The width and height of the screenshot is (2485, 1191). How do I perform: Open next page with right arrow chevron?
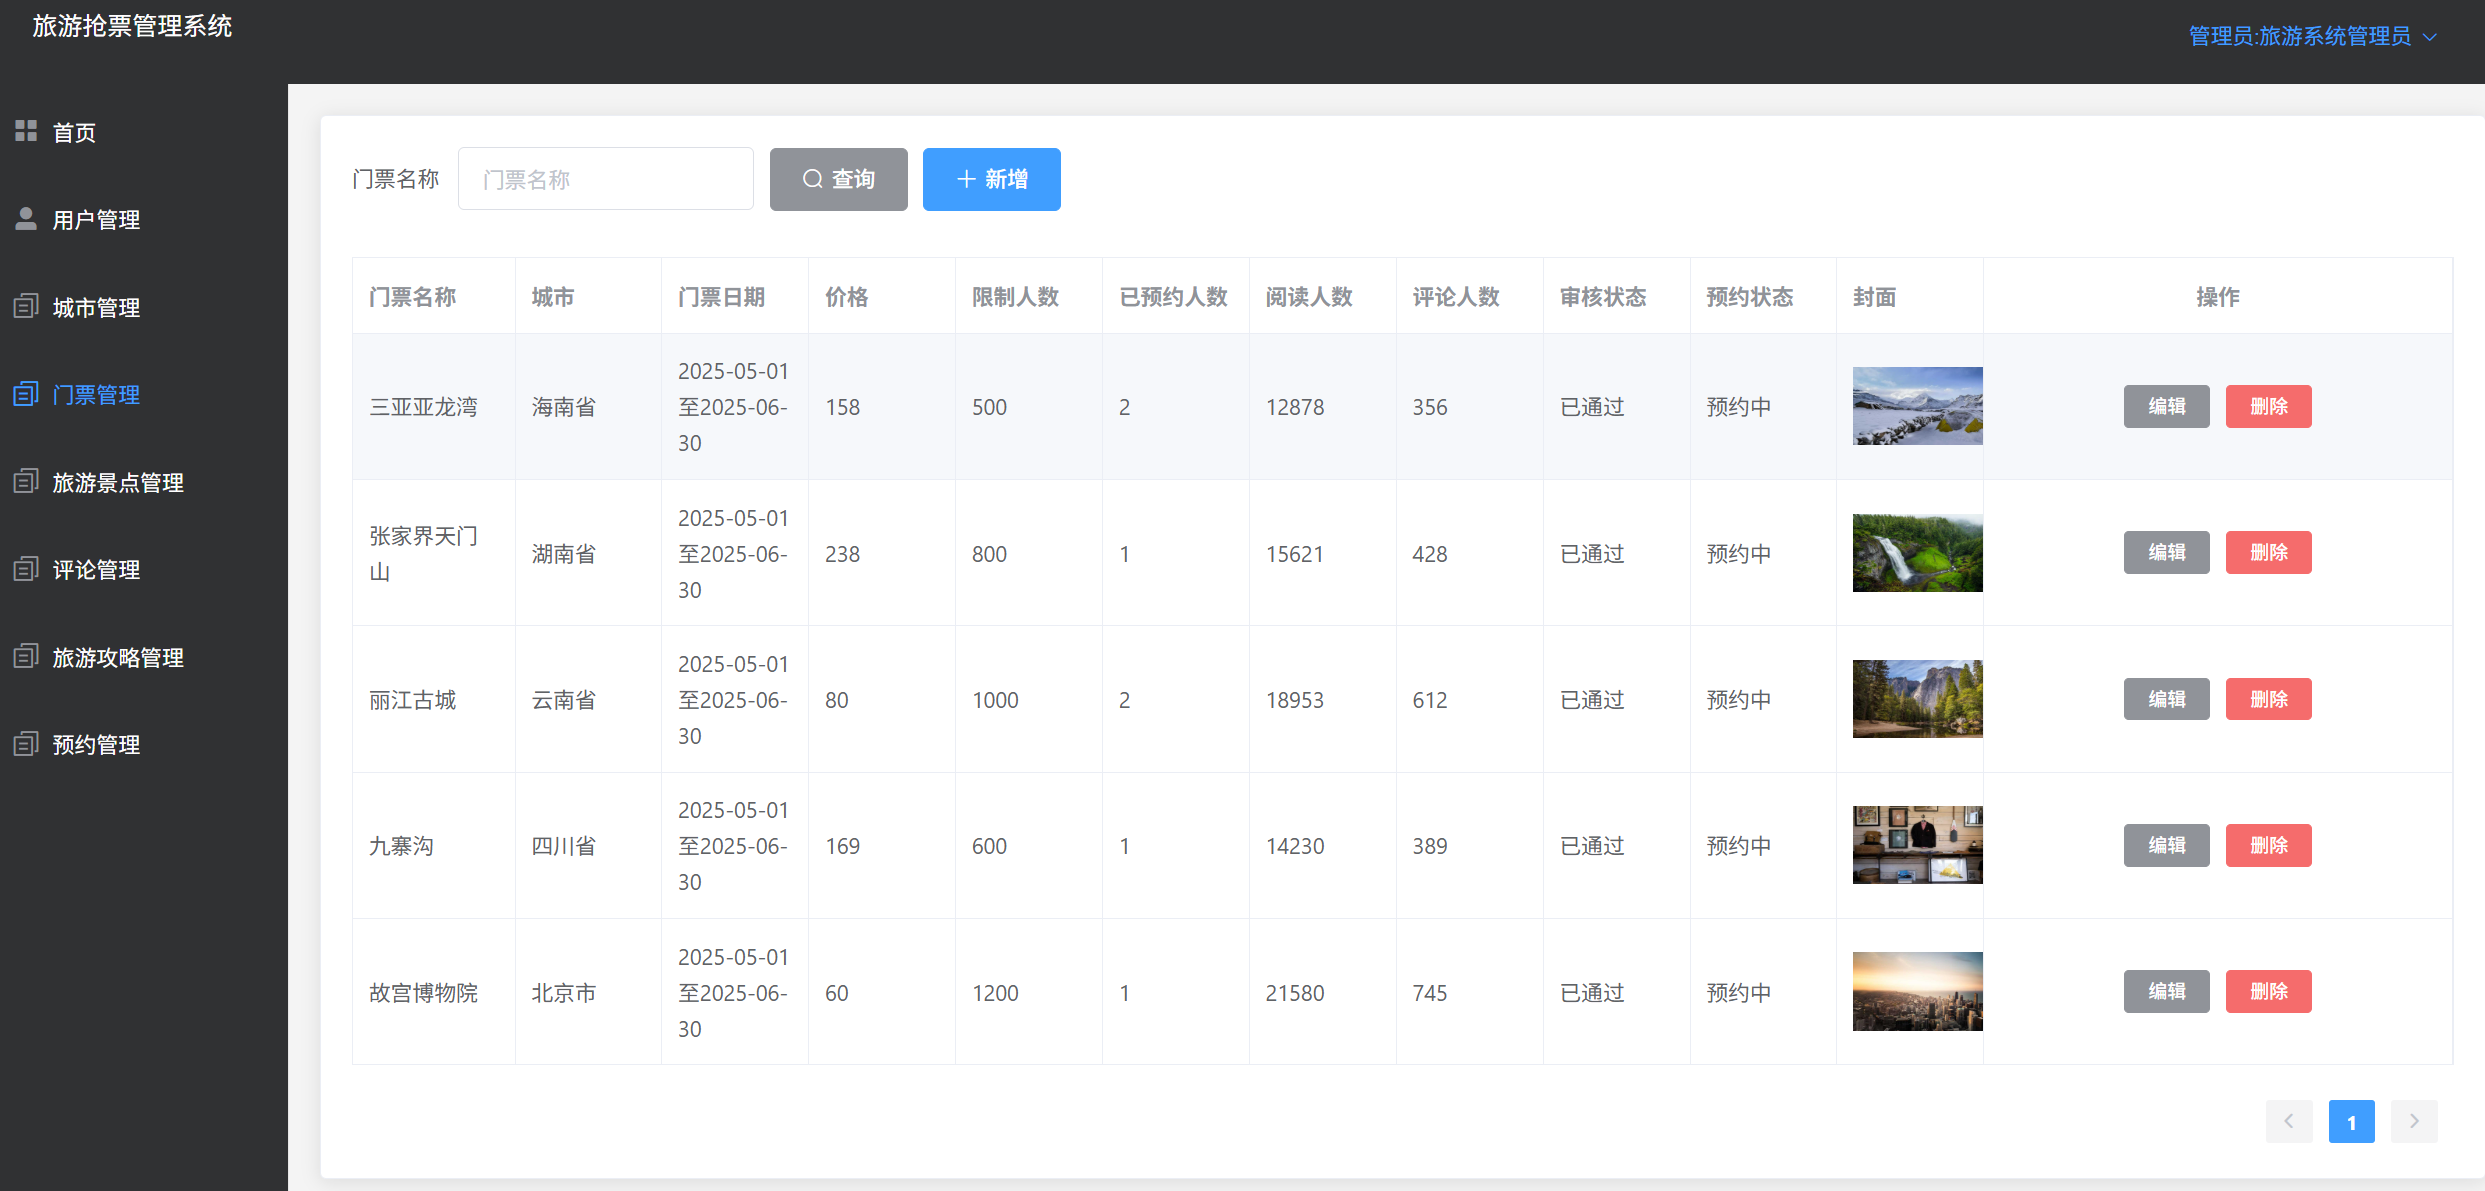2414,1121
